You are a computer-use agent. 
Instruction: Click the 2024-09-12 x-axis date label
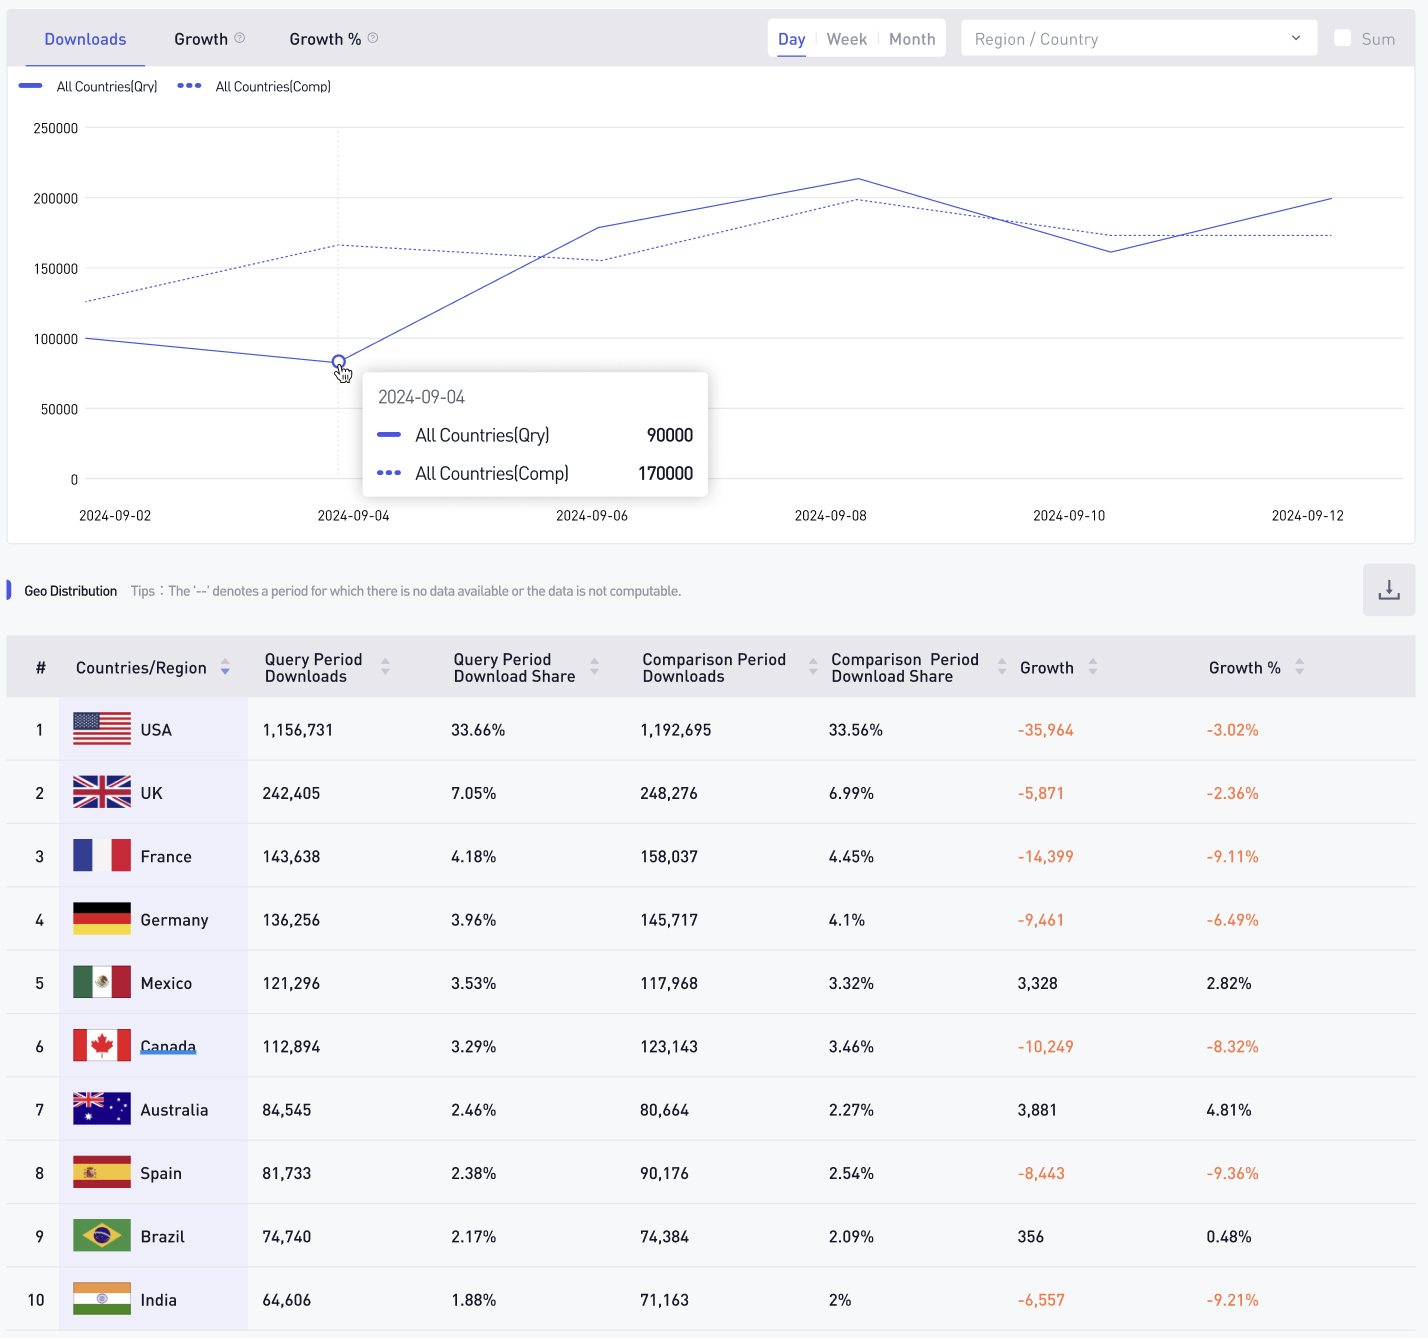point(1308,516)
